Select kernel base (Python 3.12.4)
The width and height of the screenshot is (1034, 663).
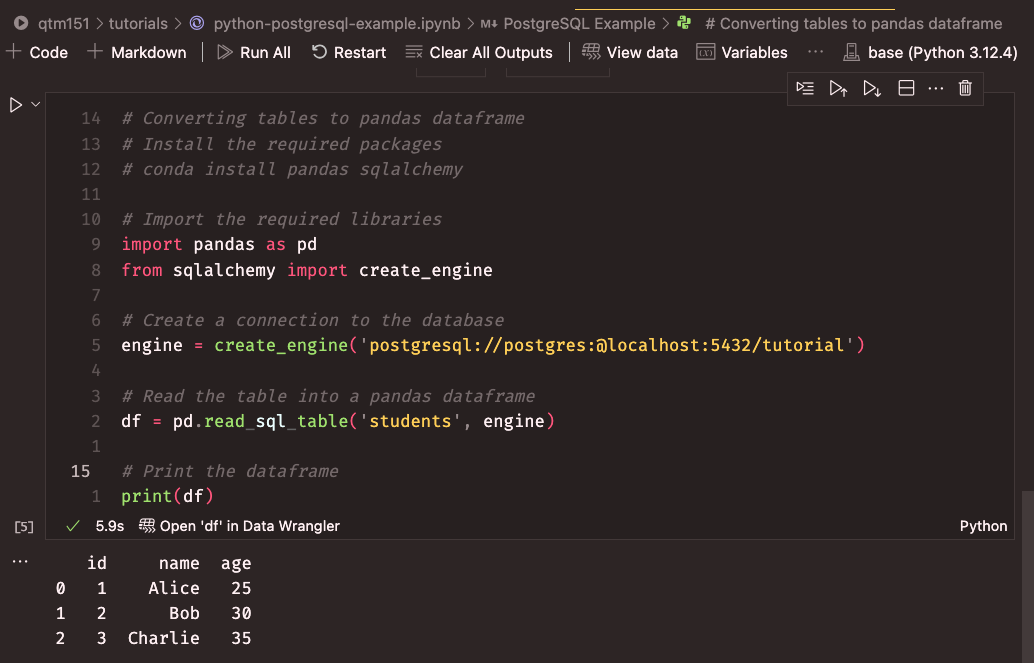(x=929, y=52)
